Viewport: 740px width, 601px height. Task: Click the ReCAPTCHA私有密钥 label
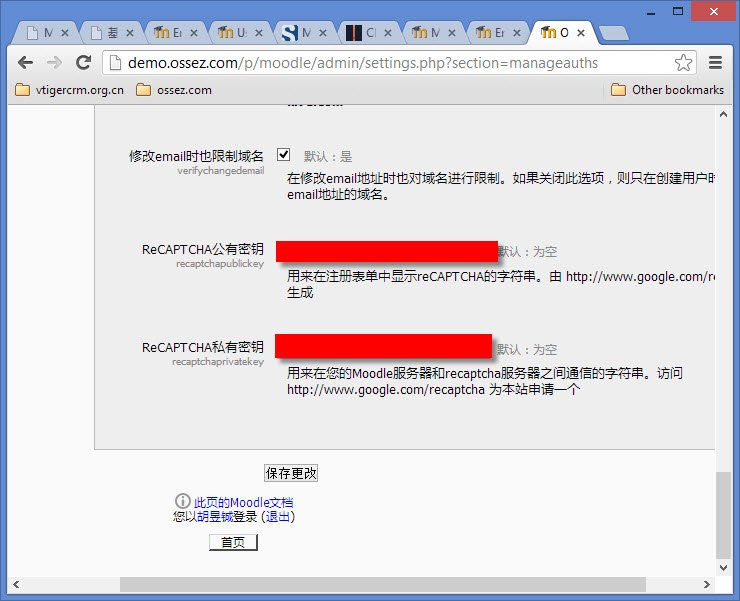click(203, 347)
